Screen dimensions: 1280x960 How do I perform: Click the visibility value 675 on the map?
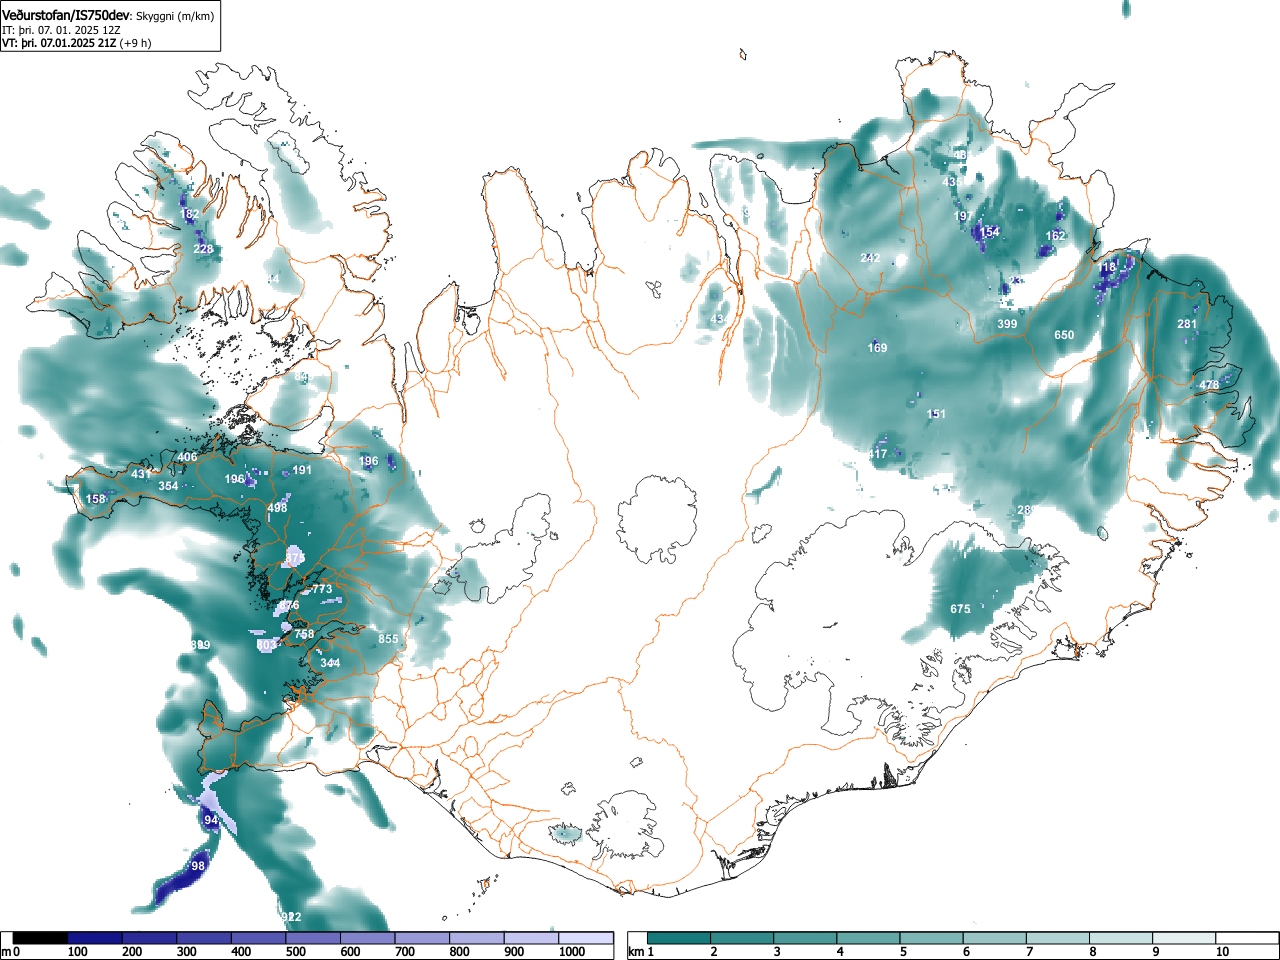(960, 610)
